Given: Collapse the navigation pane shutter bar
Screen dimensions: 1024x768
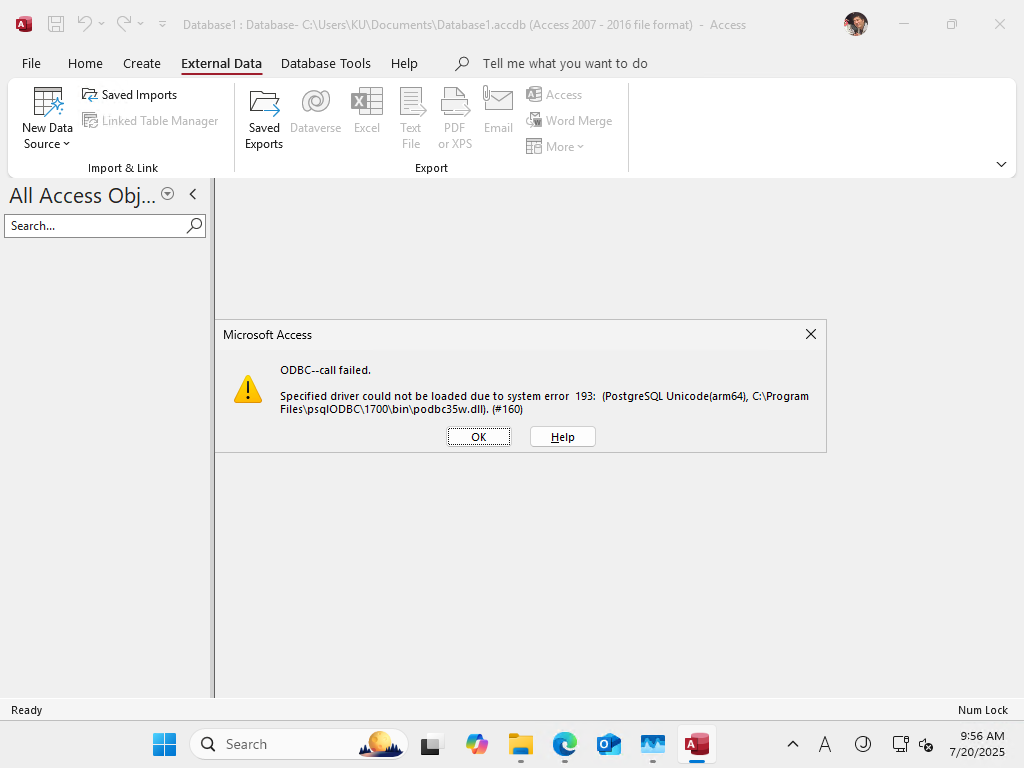Looking at the screenshot, I should pos(193,194).
